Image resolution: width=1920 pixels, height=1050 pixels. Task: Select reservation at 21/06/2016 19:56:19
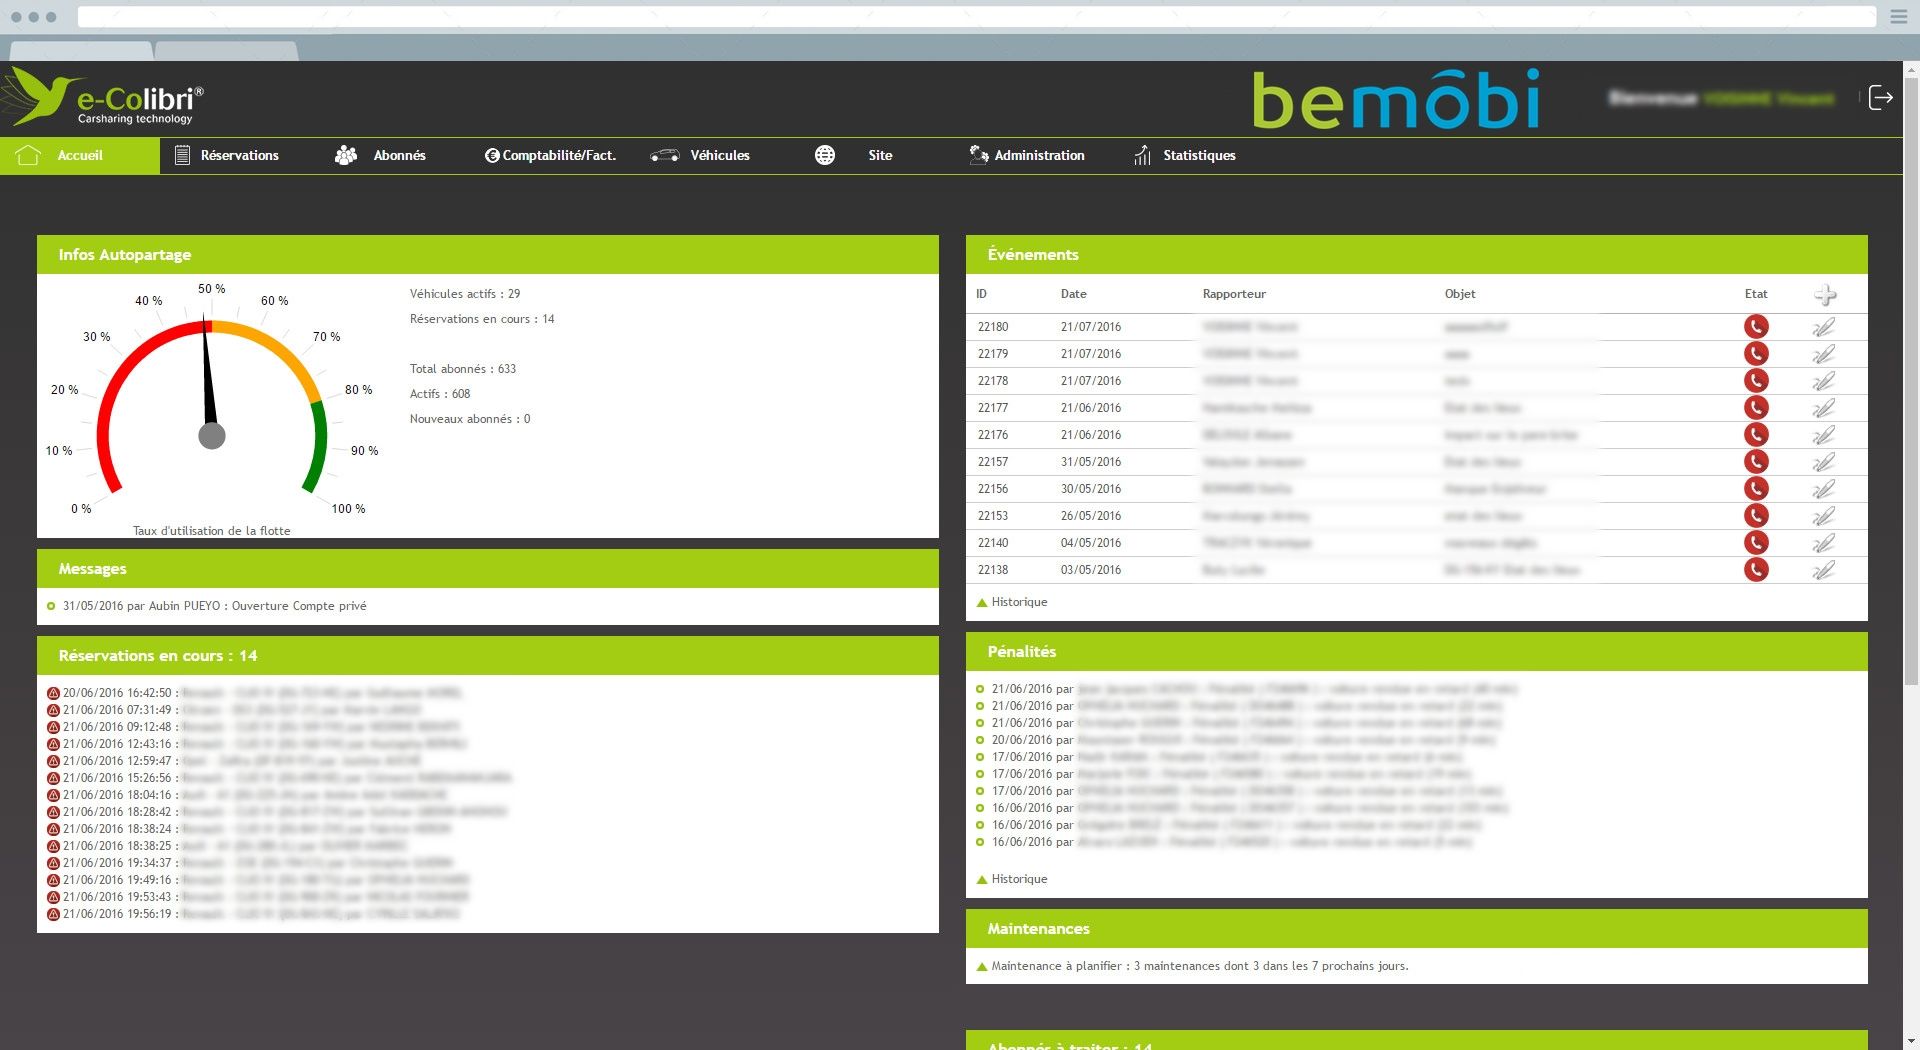[x=254, y=914]
